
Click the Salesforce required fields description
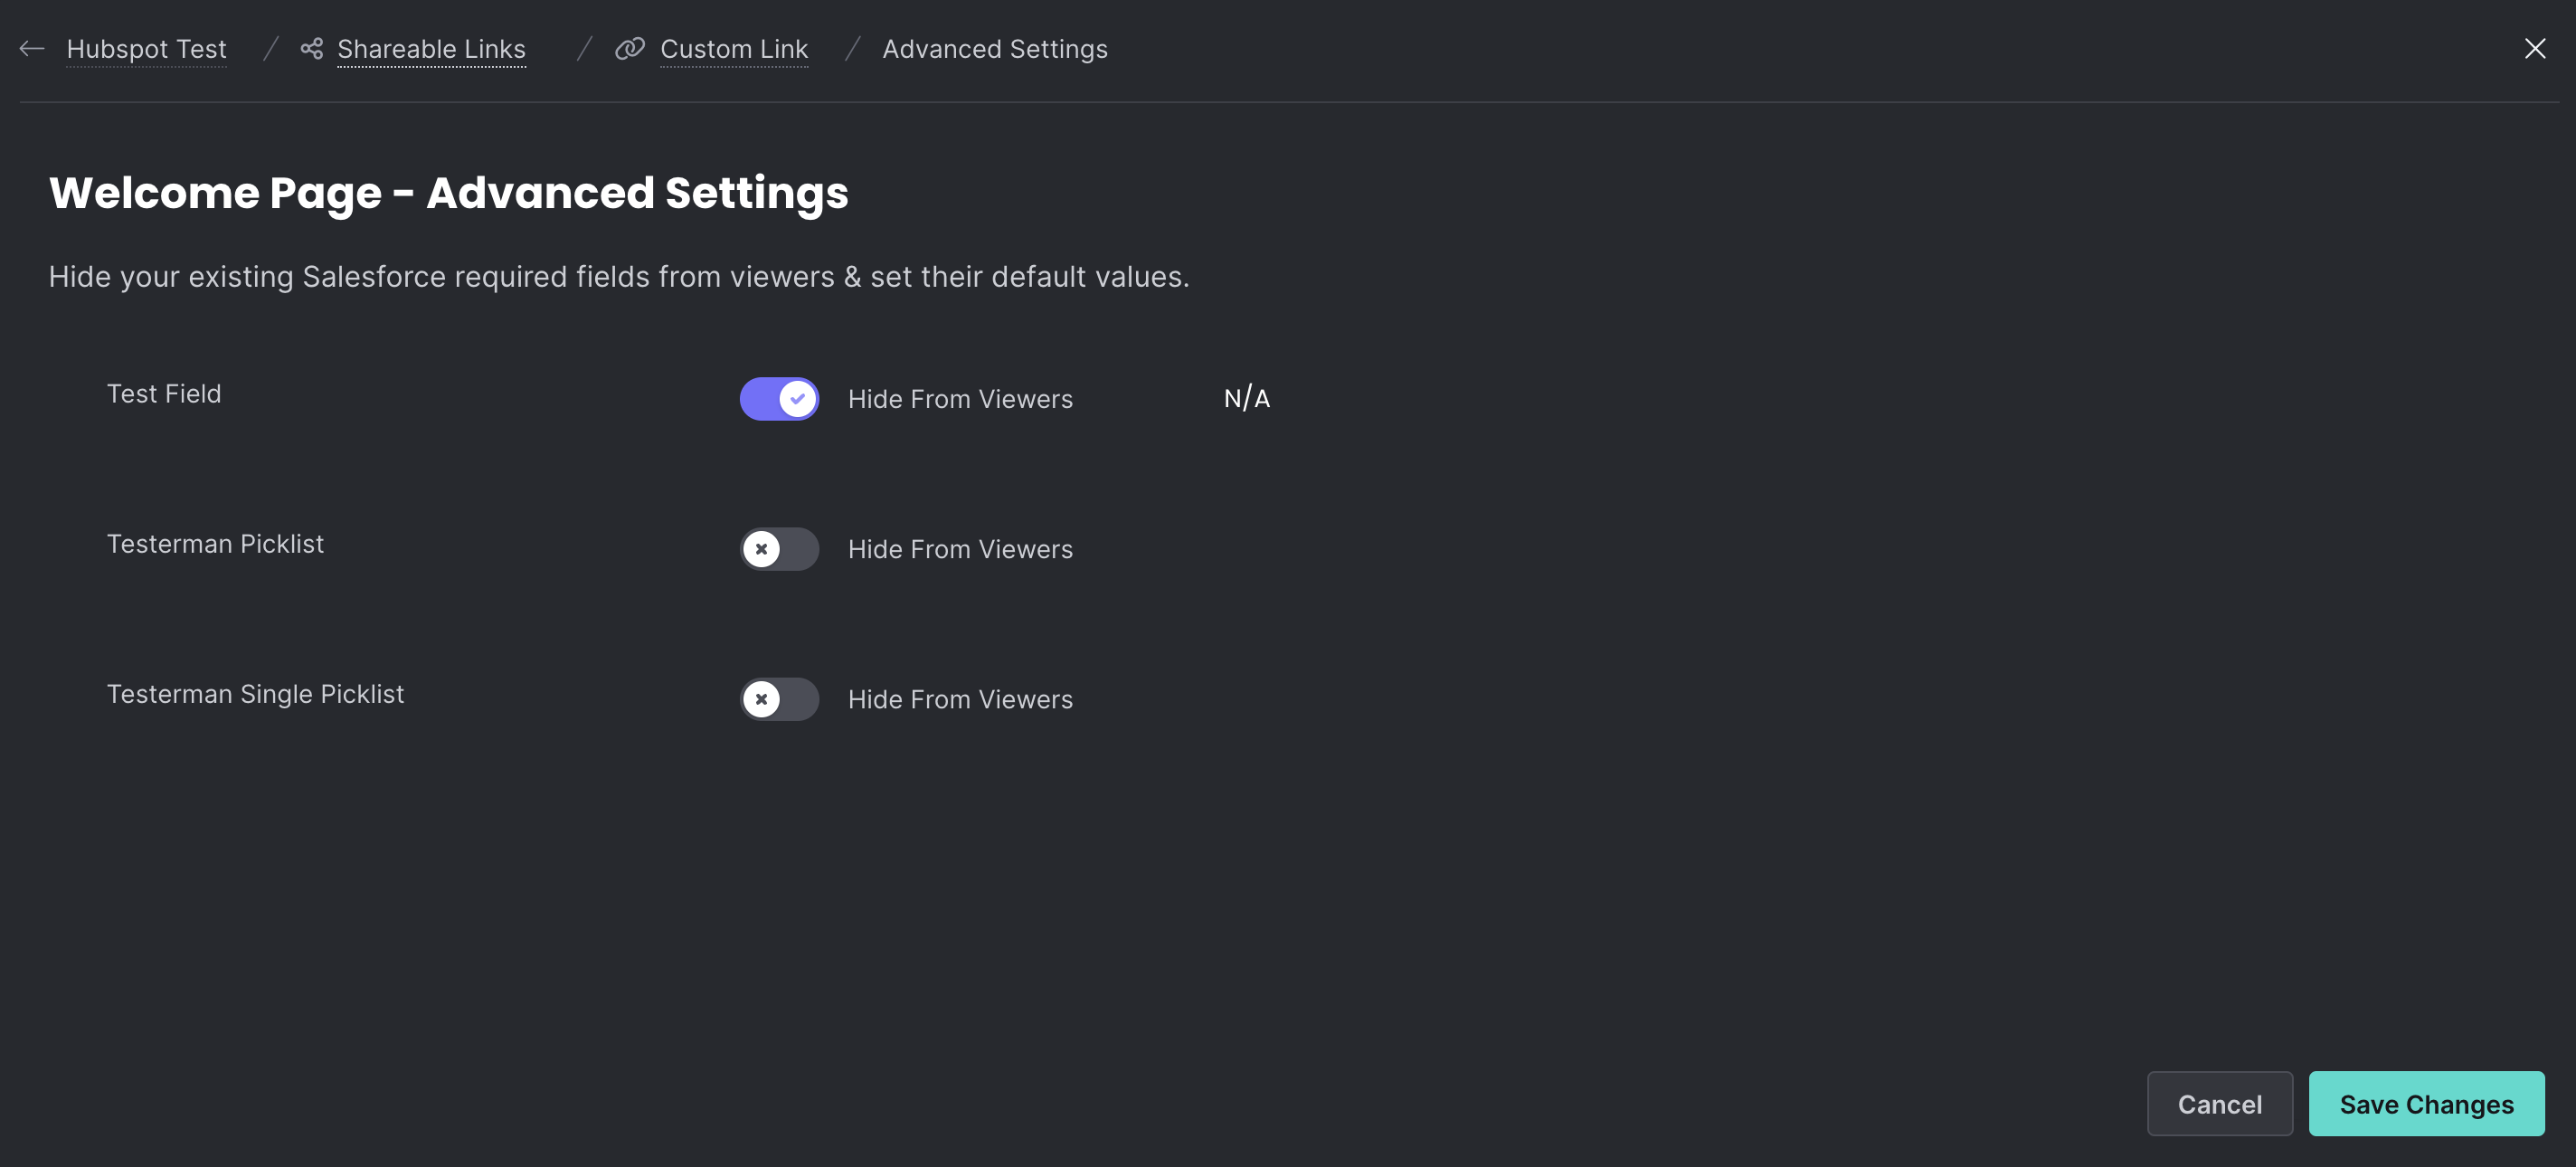point(619,277)
